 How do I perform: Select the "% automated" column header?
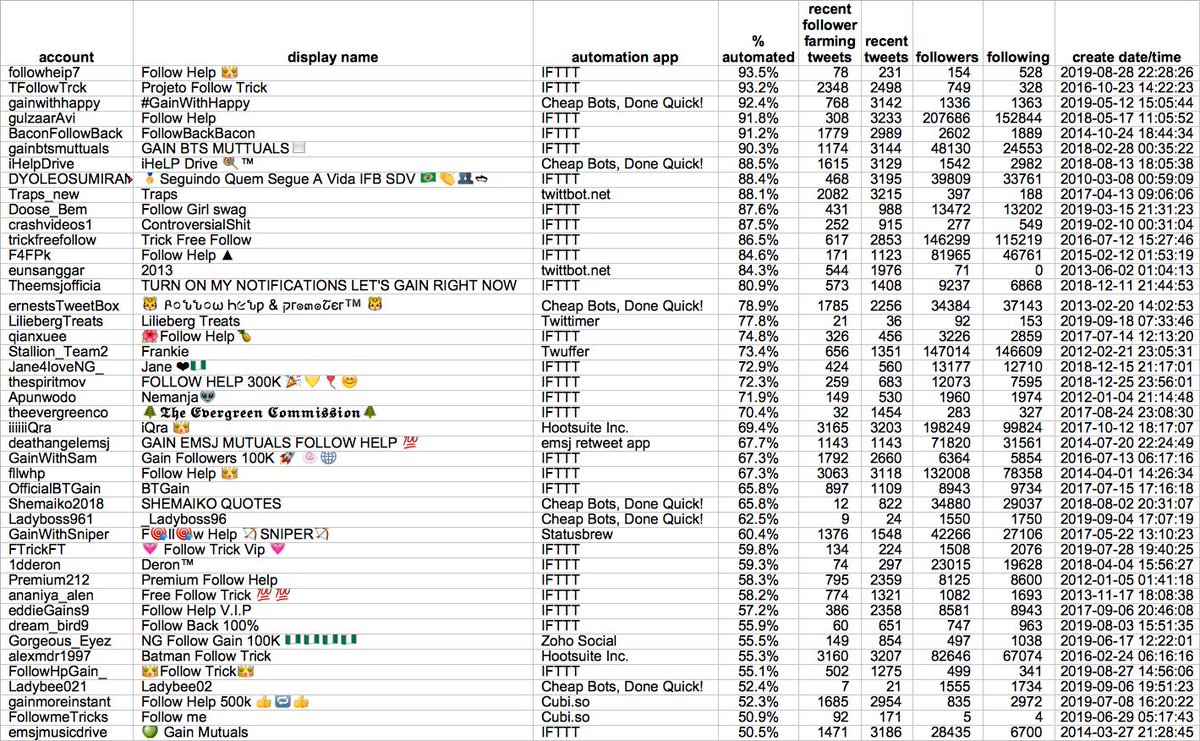tap(757, 49)
